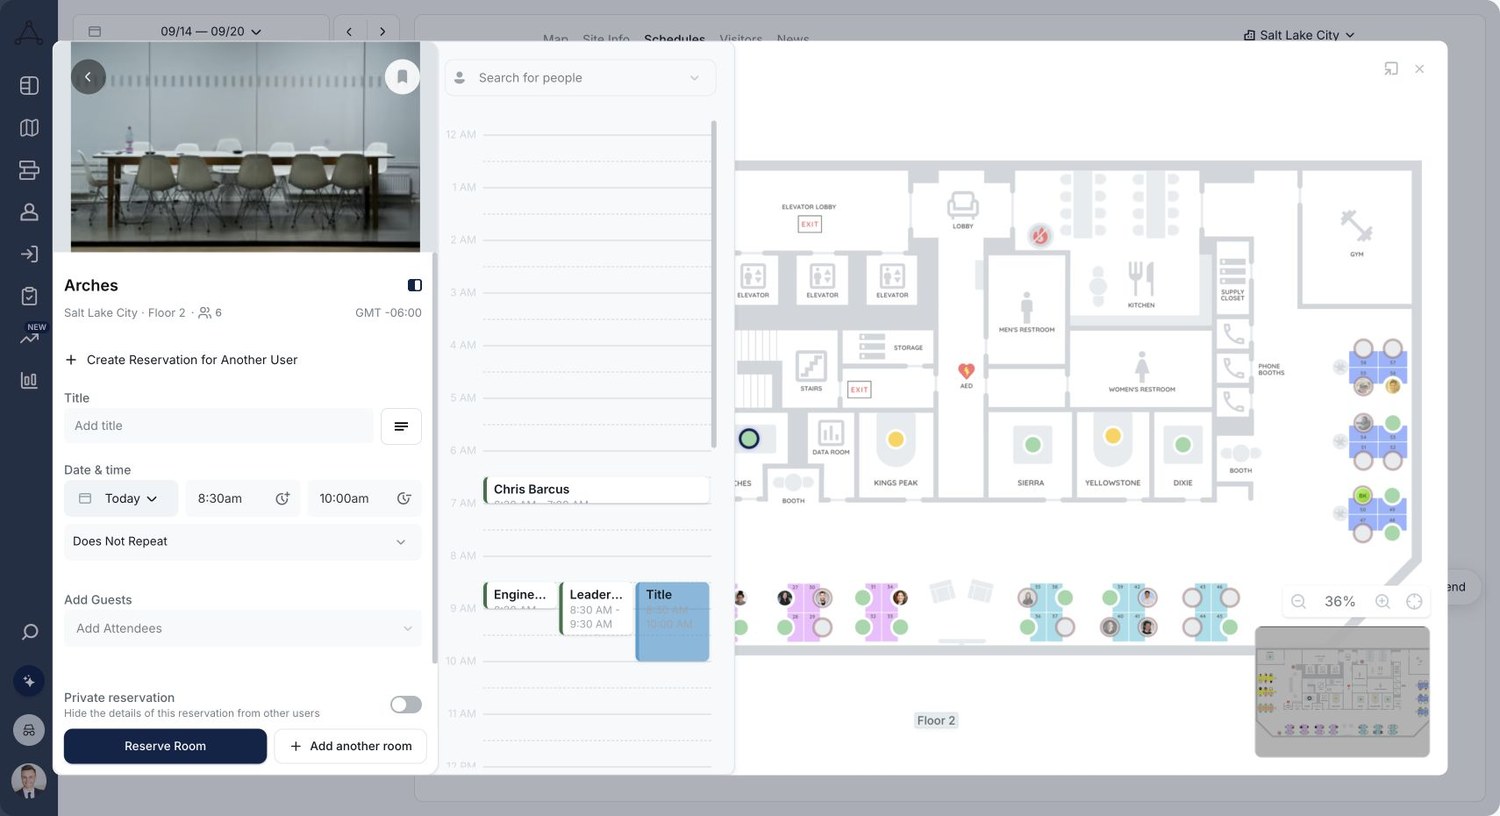Open the Maps icon in left sidebar
Image resolution: width=1500 pixels, height=816 pixels.
[29, 127]
